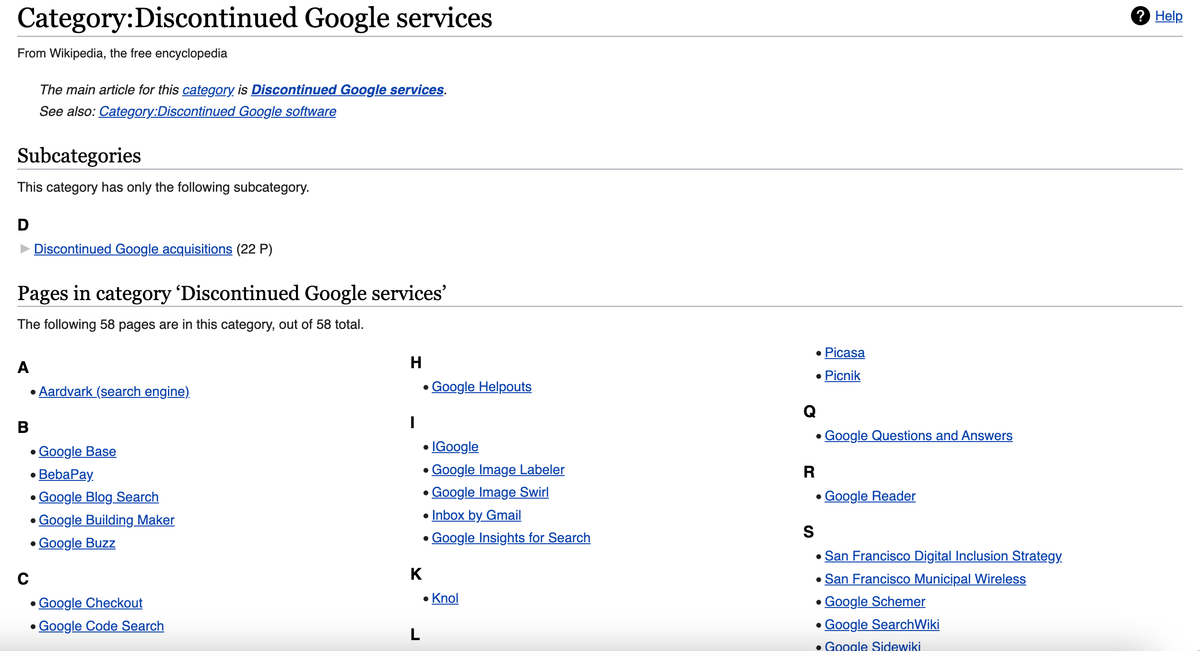Go to the Google Base article
Screen dimensions: 1200x651
[x=77, y=451]
